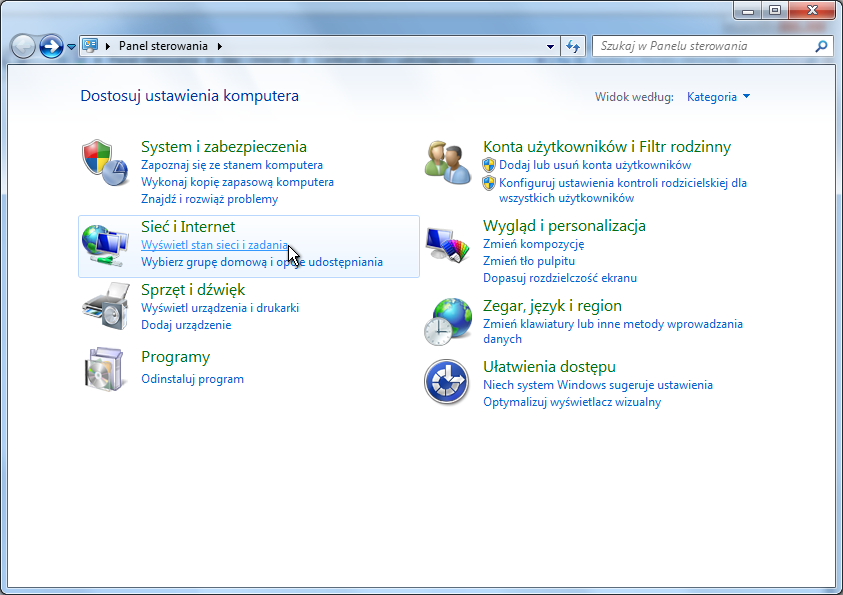Click the Sprzęt i dźwięk printer icon
Image resolution: width=843 pixels, height=595 pixels.
click(105, 306)
